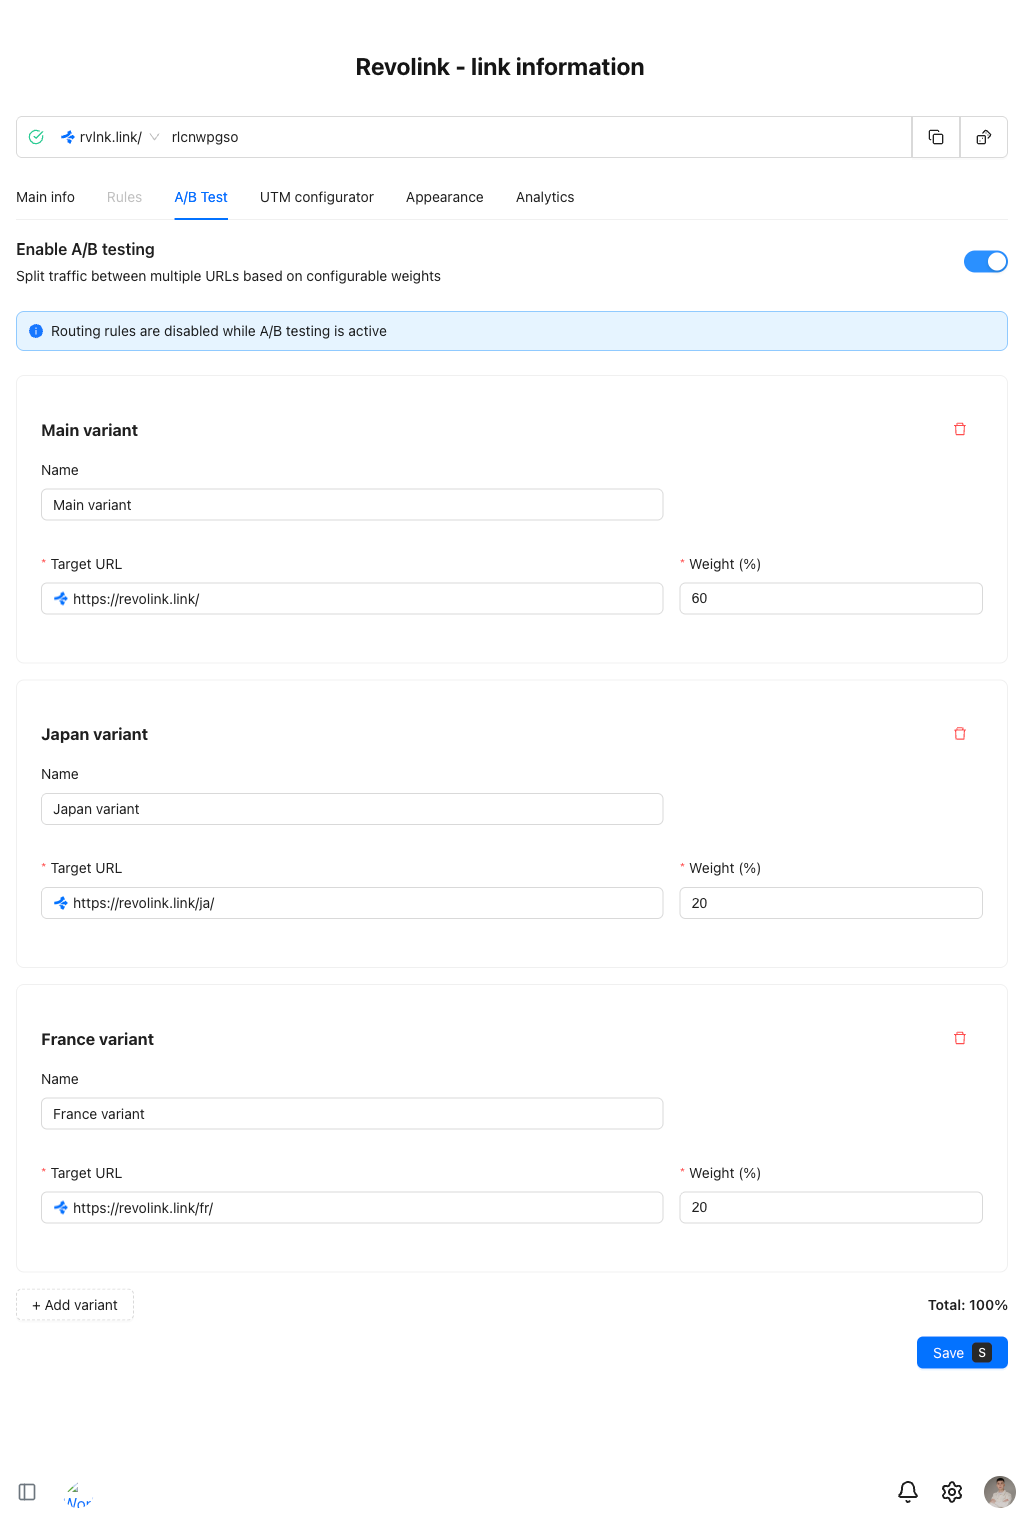Open notifications bell
The height and width of the screenshot is (1516, 1024).
tap(908, 1492)
